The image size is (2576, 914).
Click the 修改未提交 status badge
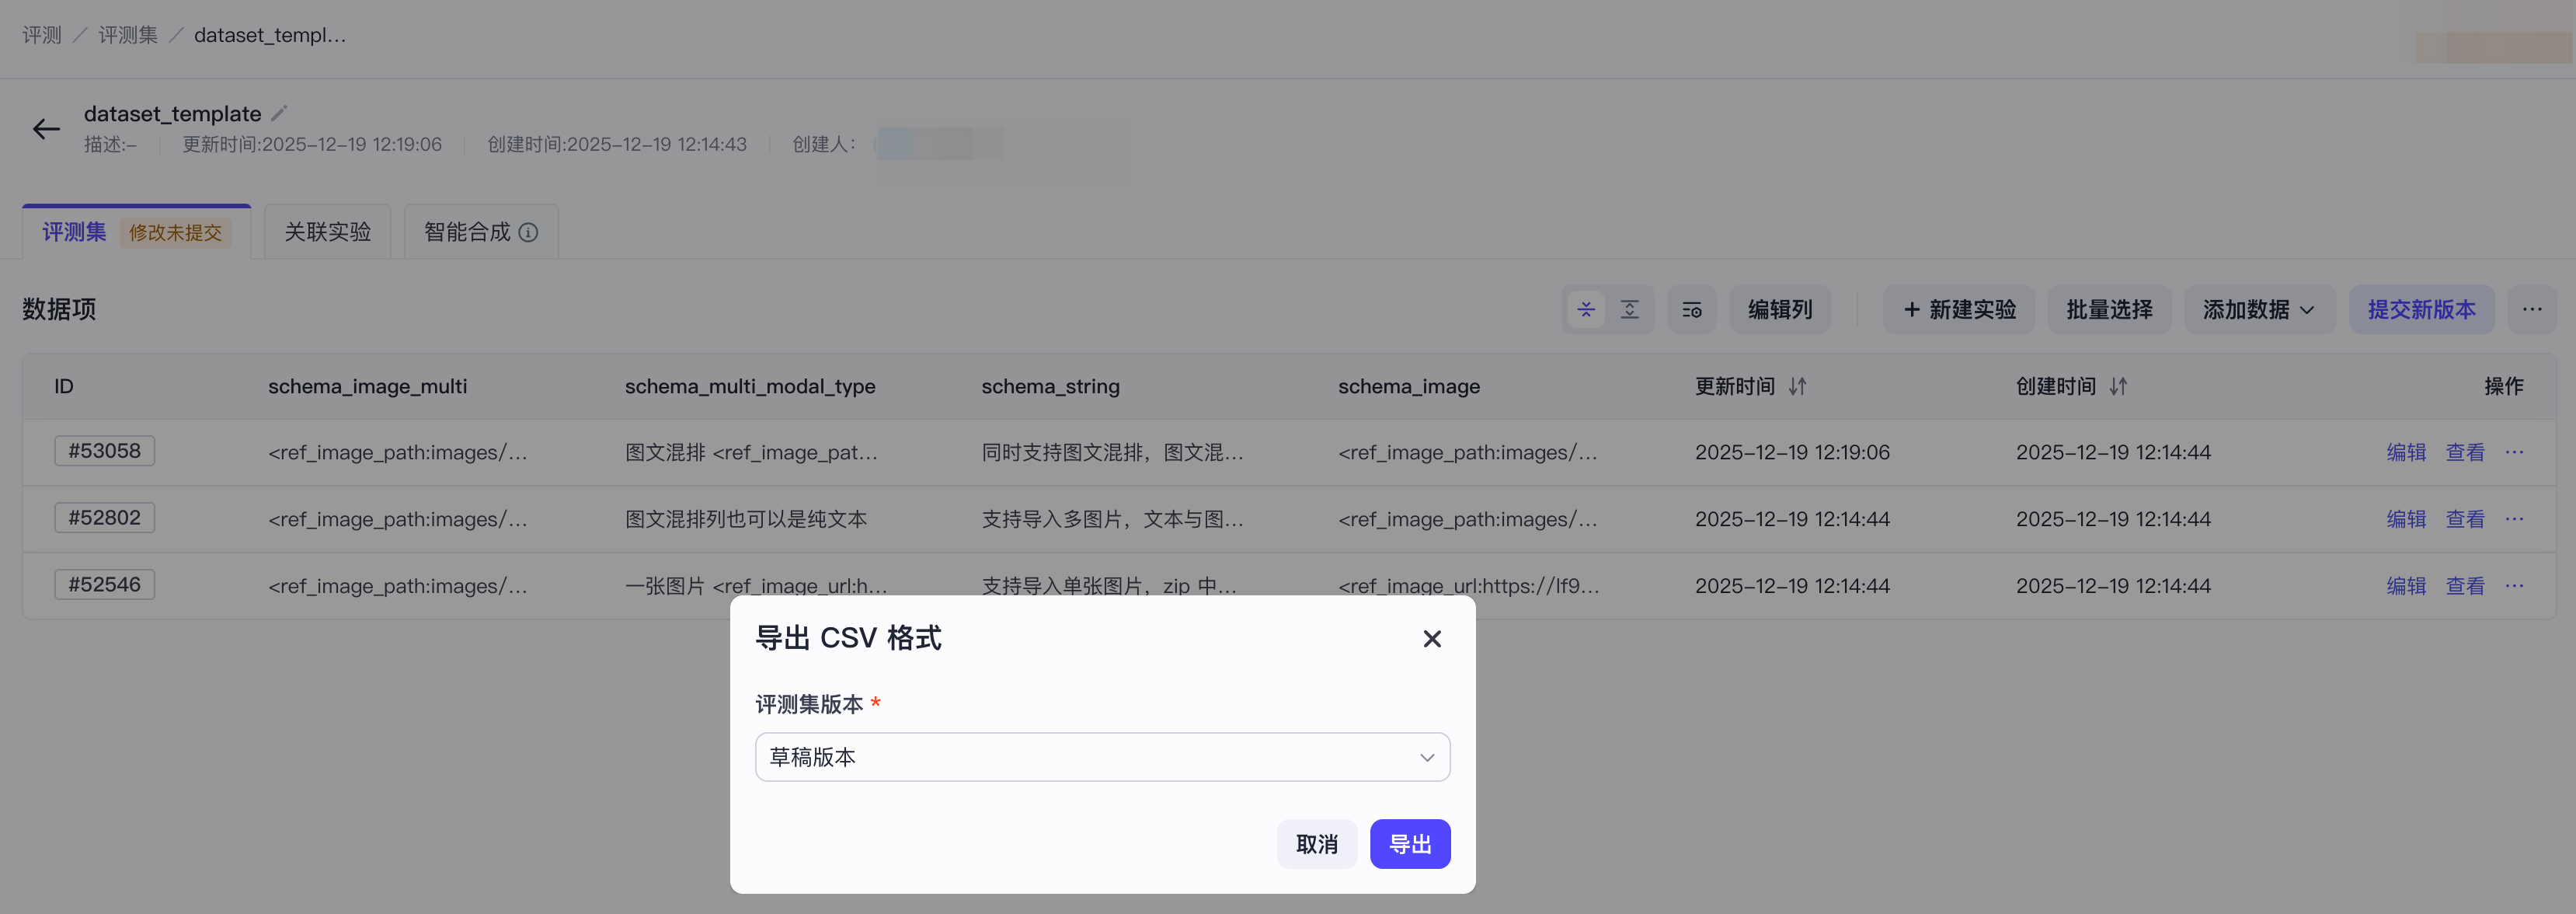(175, 233)
